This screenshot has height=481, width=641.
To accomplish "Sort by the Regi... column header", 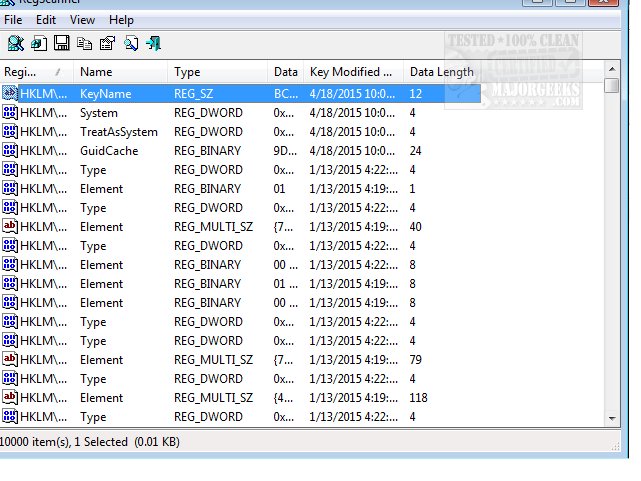I will click(x=36, y=72).
